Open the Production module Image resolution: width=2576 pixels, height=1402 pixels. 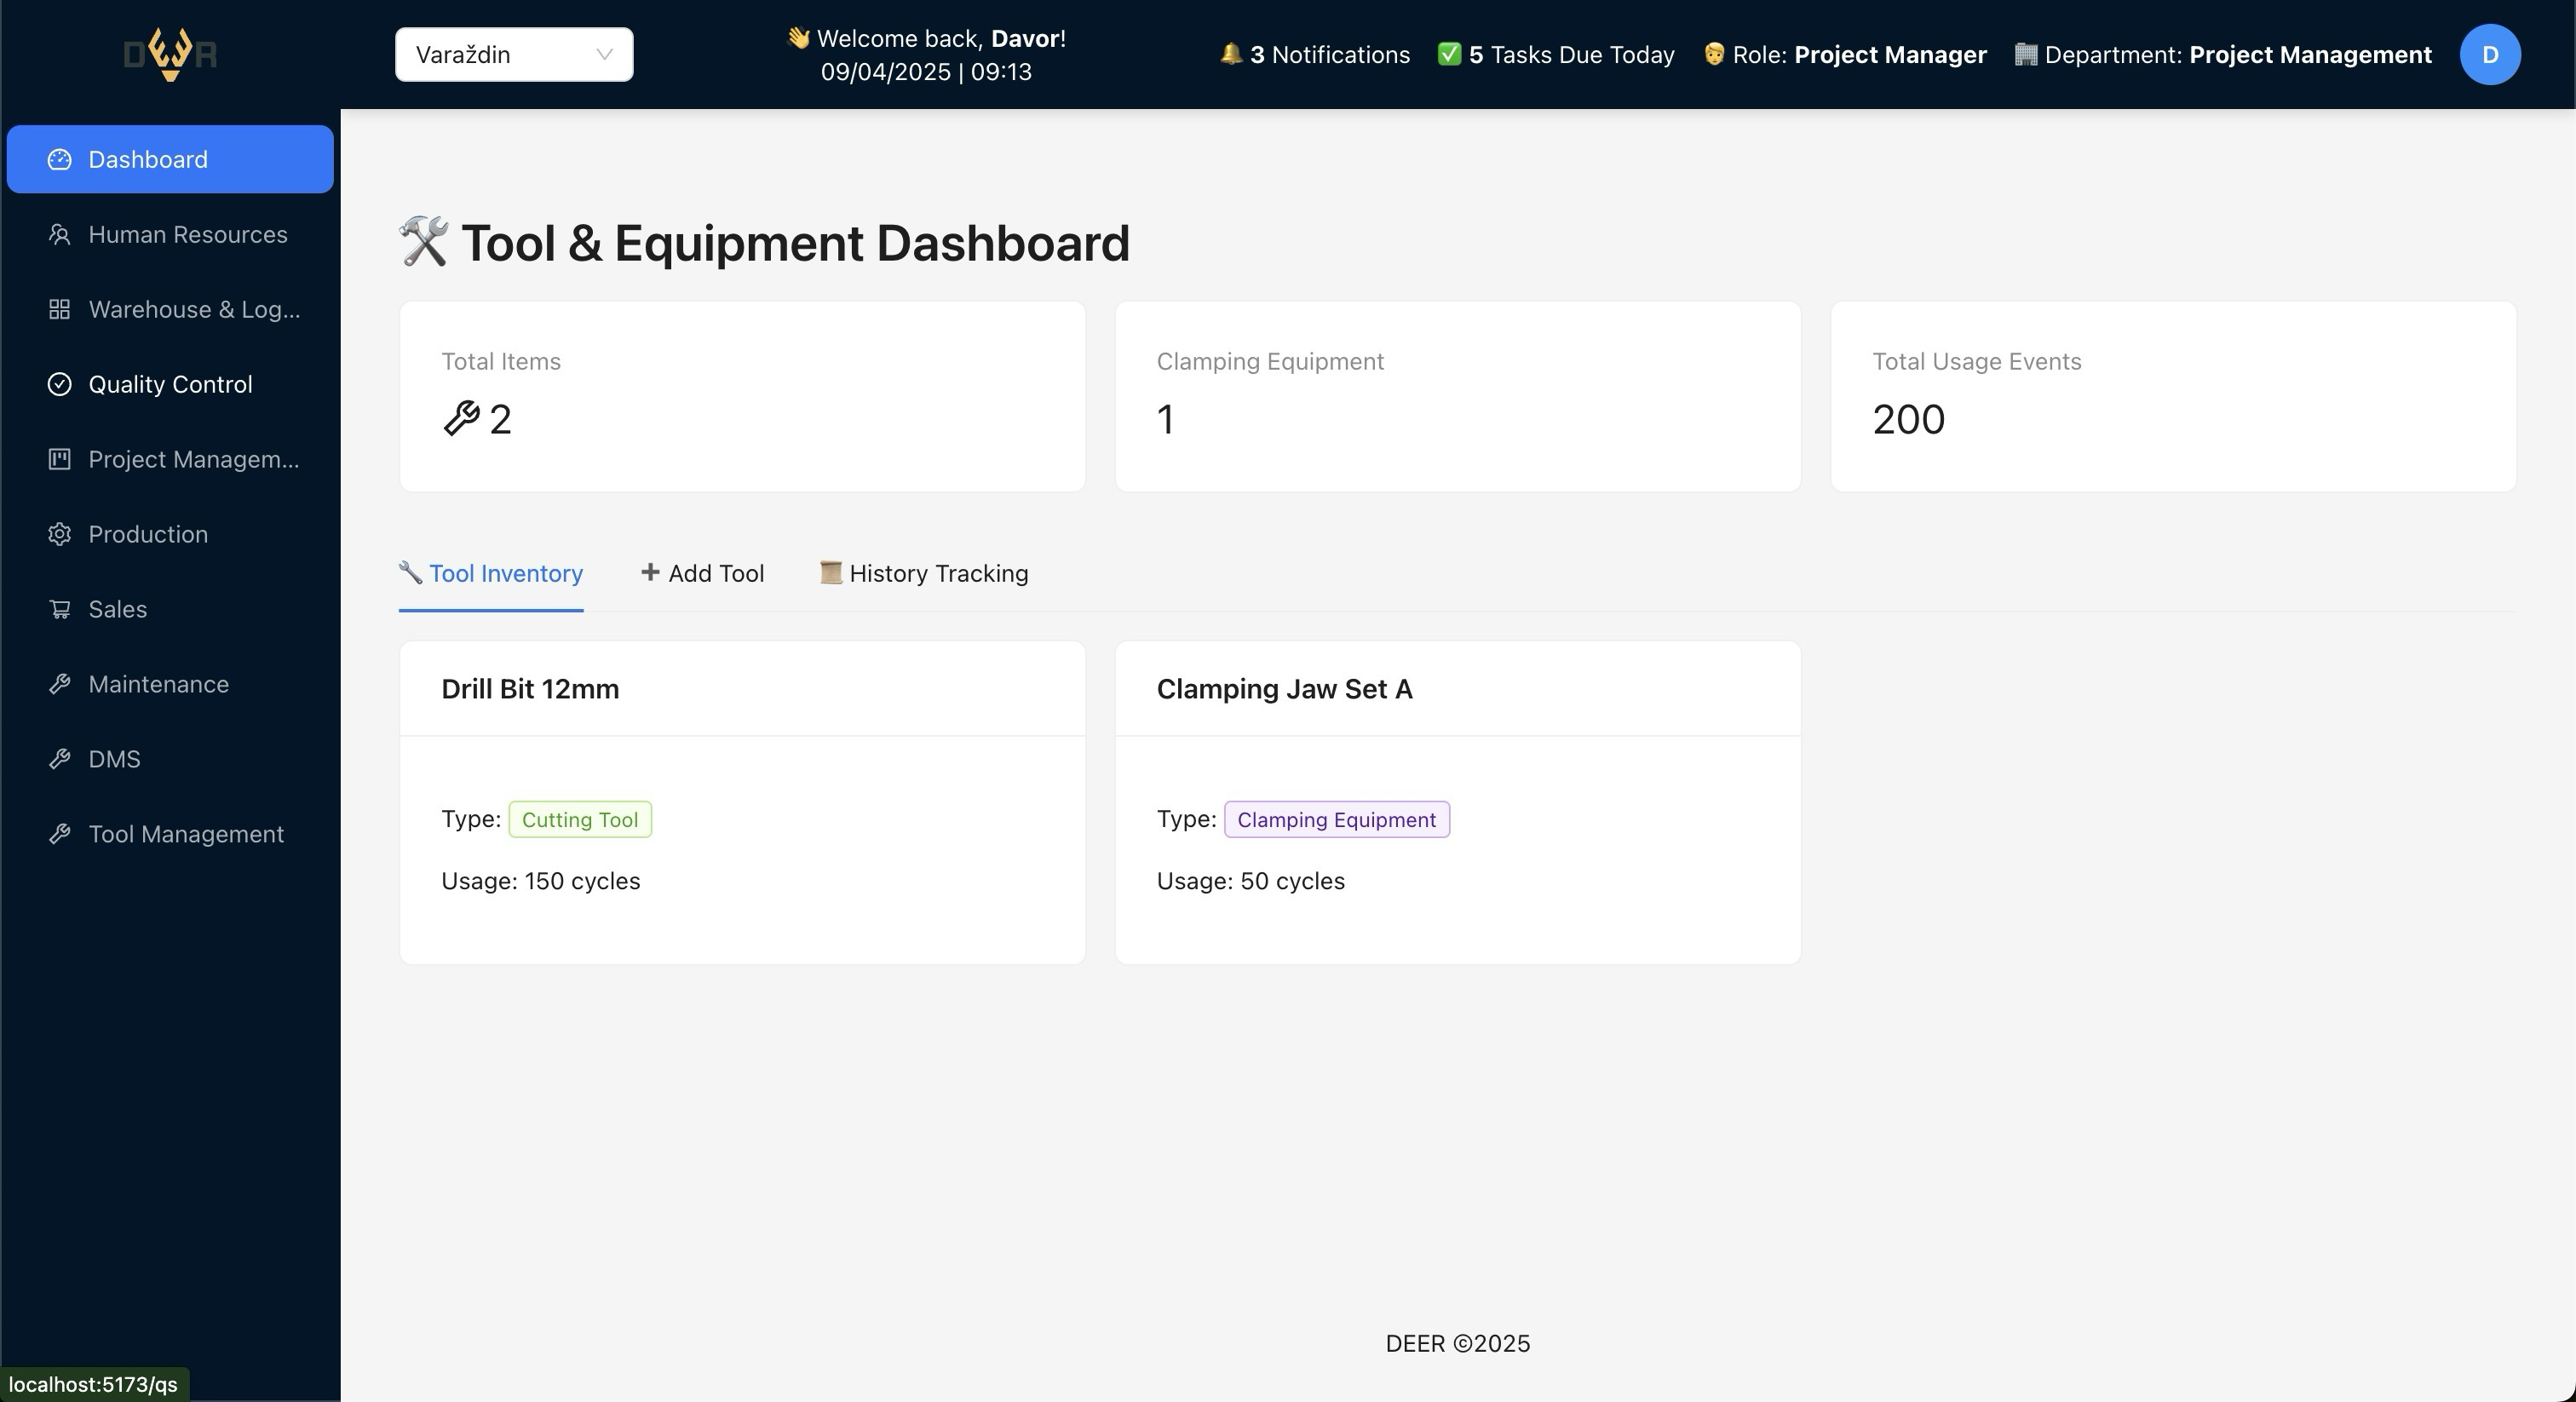tap(170, 534)
